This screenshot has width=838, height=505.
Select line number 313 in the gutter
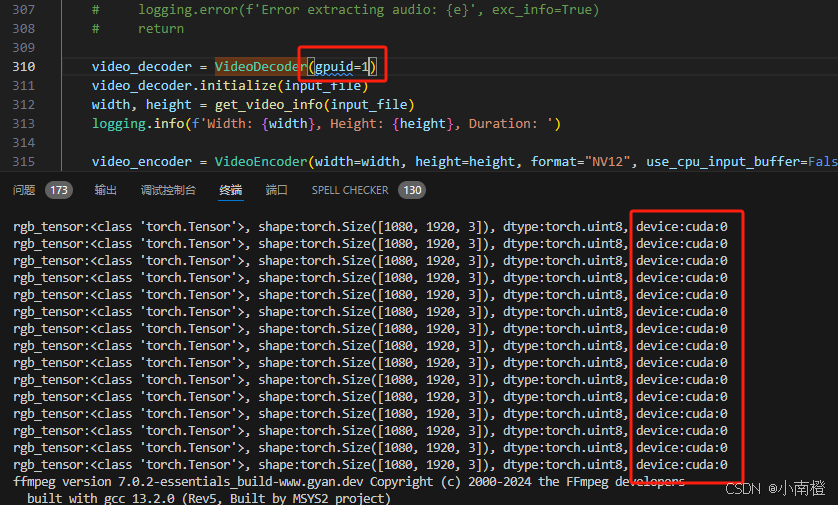(24, 123)
